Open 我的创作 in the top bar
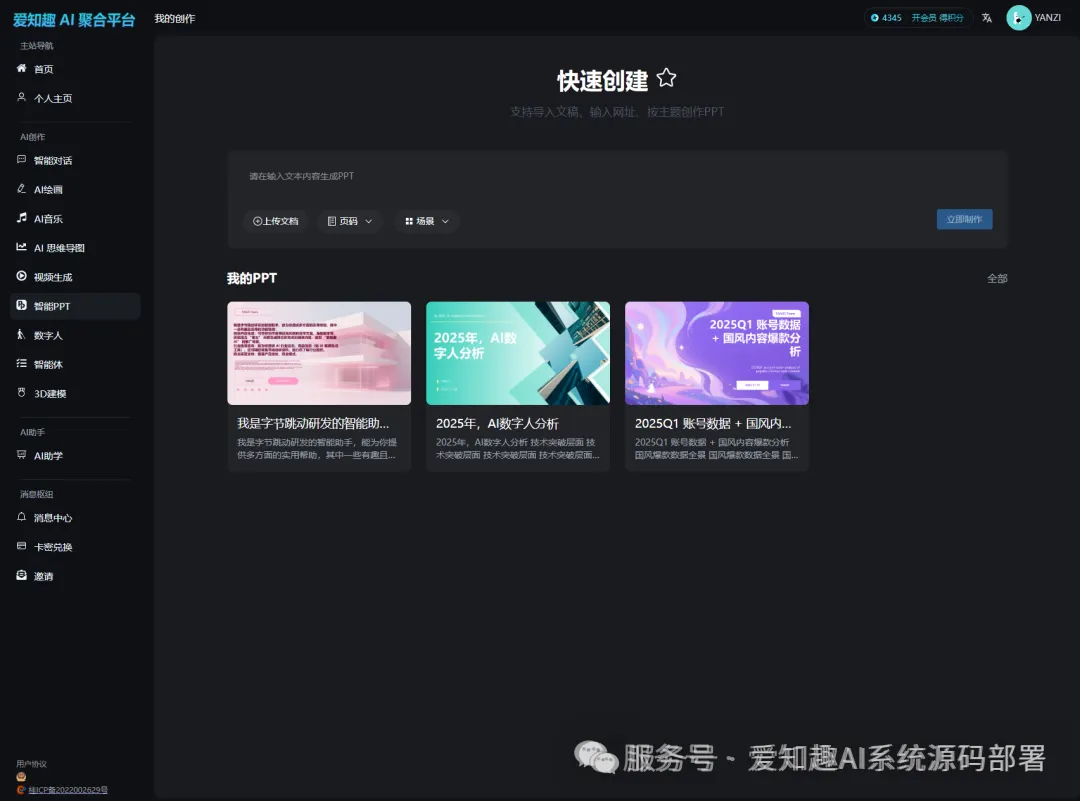The height and width of the screenshot is (801, 1080). pos(175,19)
